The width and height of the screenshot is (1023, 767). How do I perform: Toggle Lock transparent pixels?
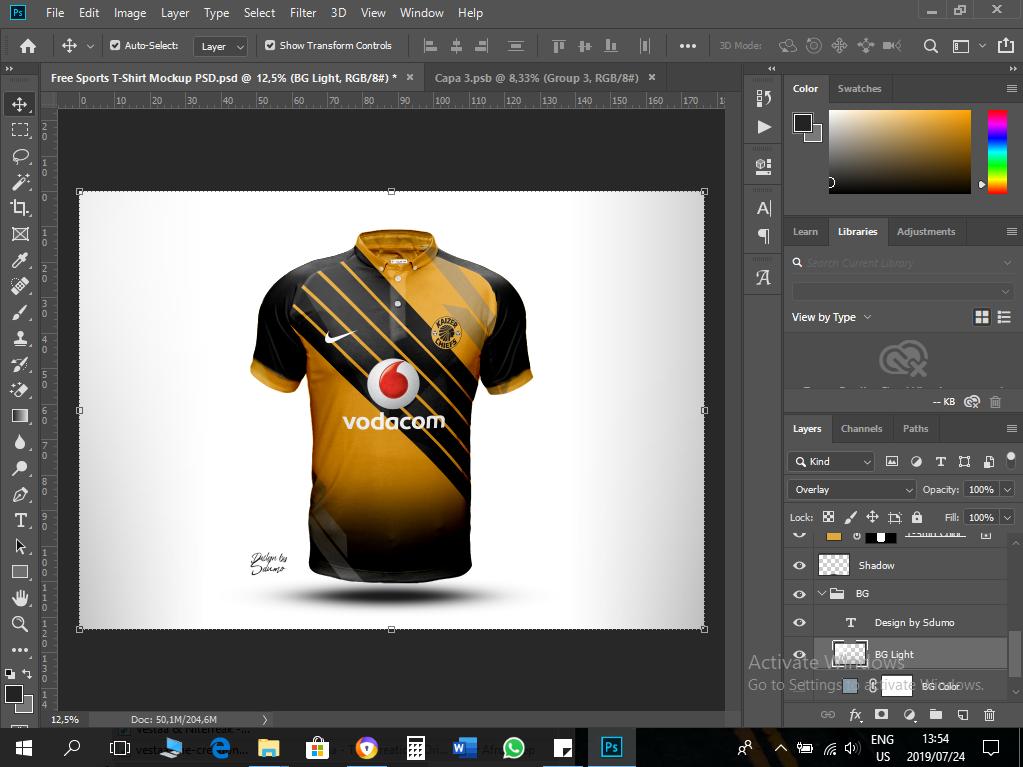tap(828, 517)
